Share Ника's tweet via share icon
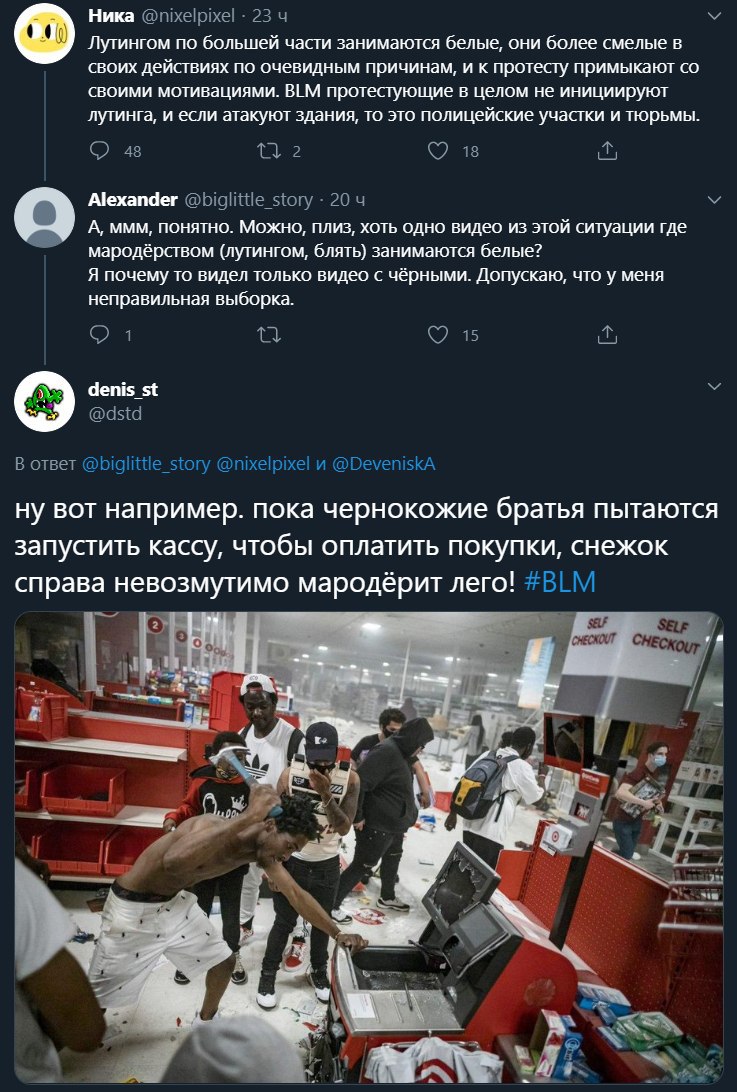The height and width of the screenshot is (1092, 737). (x=607, y=150)
